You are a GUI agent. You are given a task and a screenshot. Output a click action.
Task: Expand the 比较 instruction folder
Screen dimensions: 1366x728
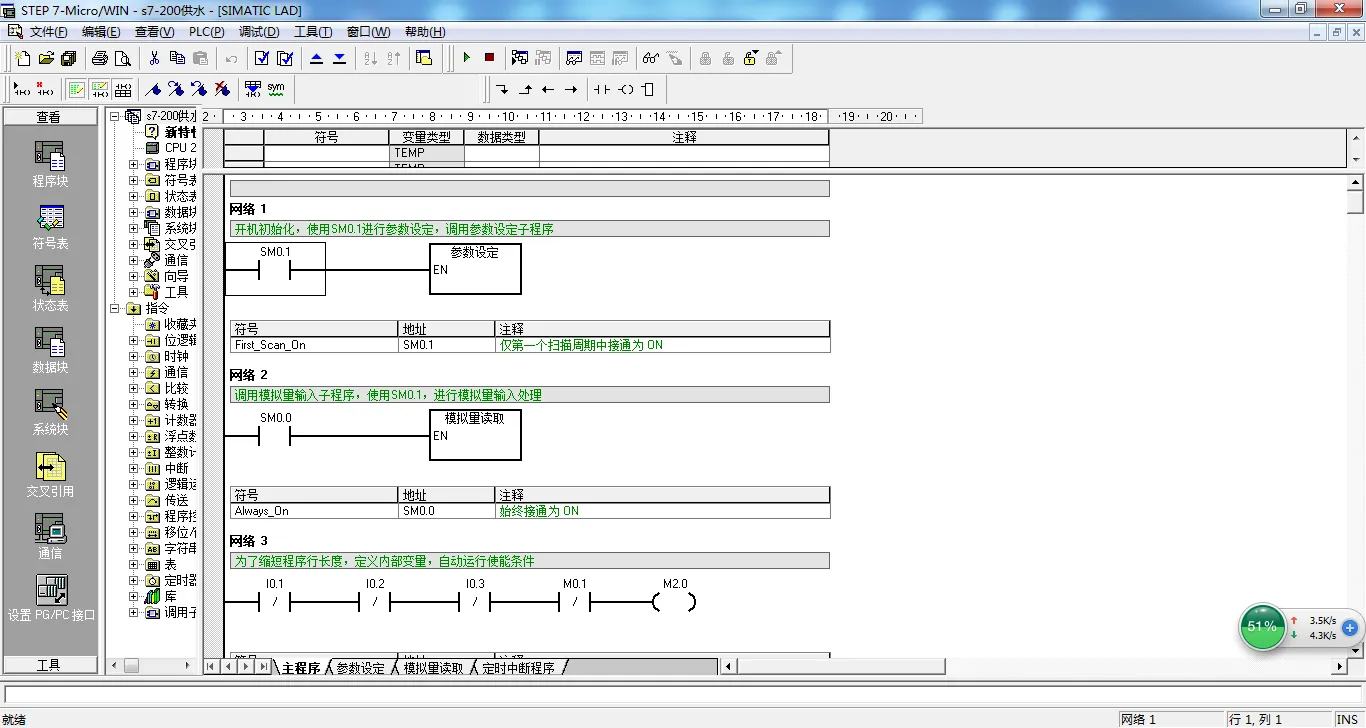click(134, 388)
